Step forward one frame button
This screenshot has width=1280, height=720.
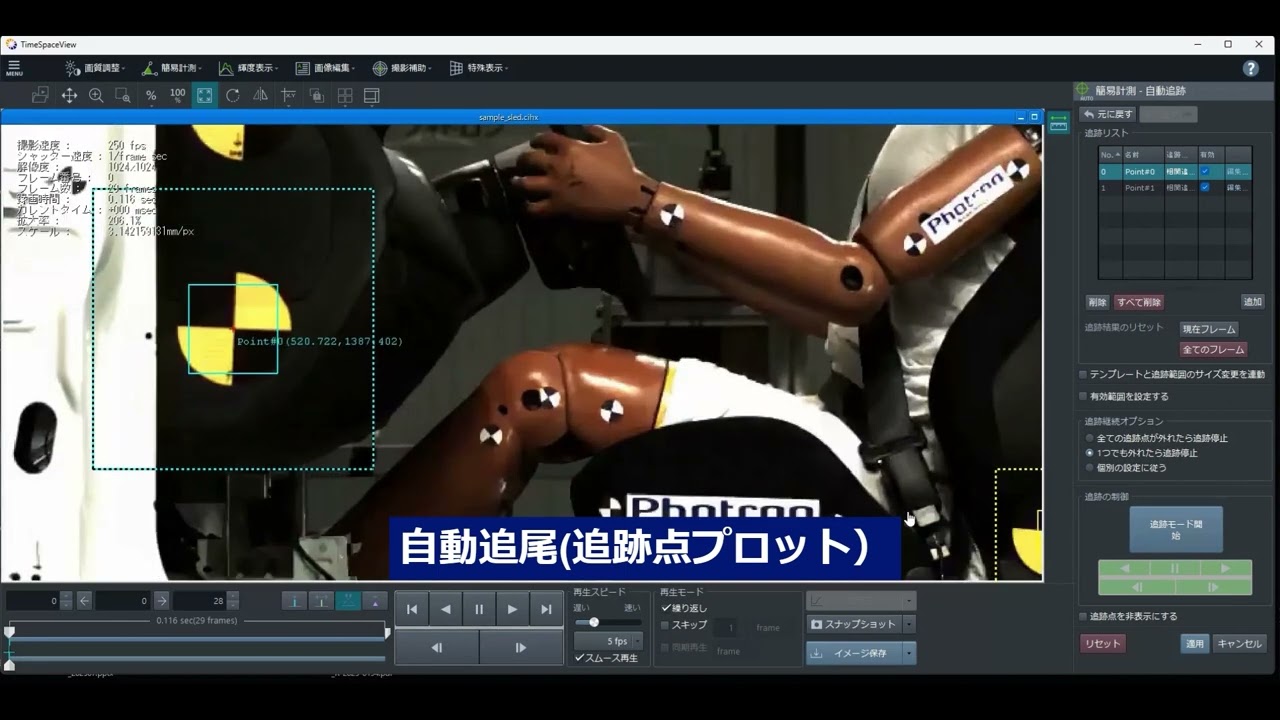[521, 647]
